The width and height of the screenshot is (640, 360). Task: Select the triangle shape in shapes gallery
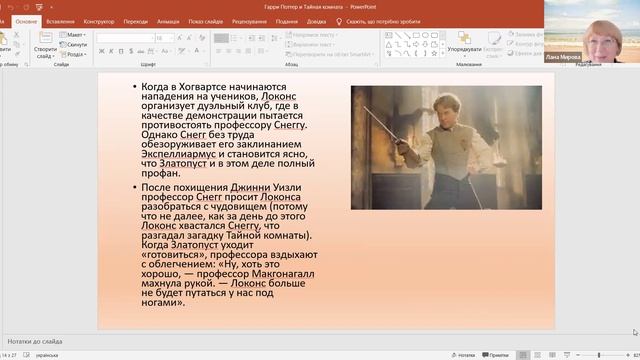tap(389, 44)
